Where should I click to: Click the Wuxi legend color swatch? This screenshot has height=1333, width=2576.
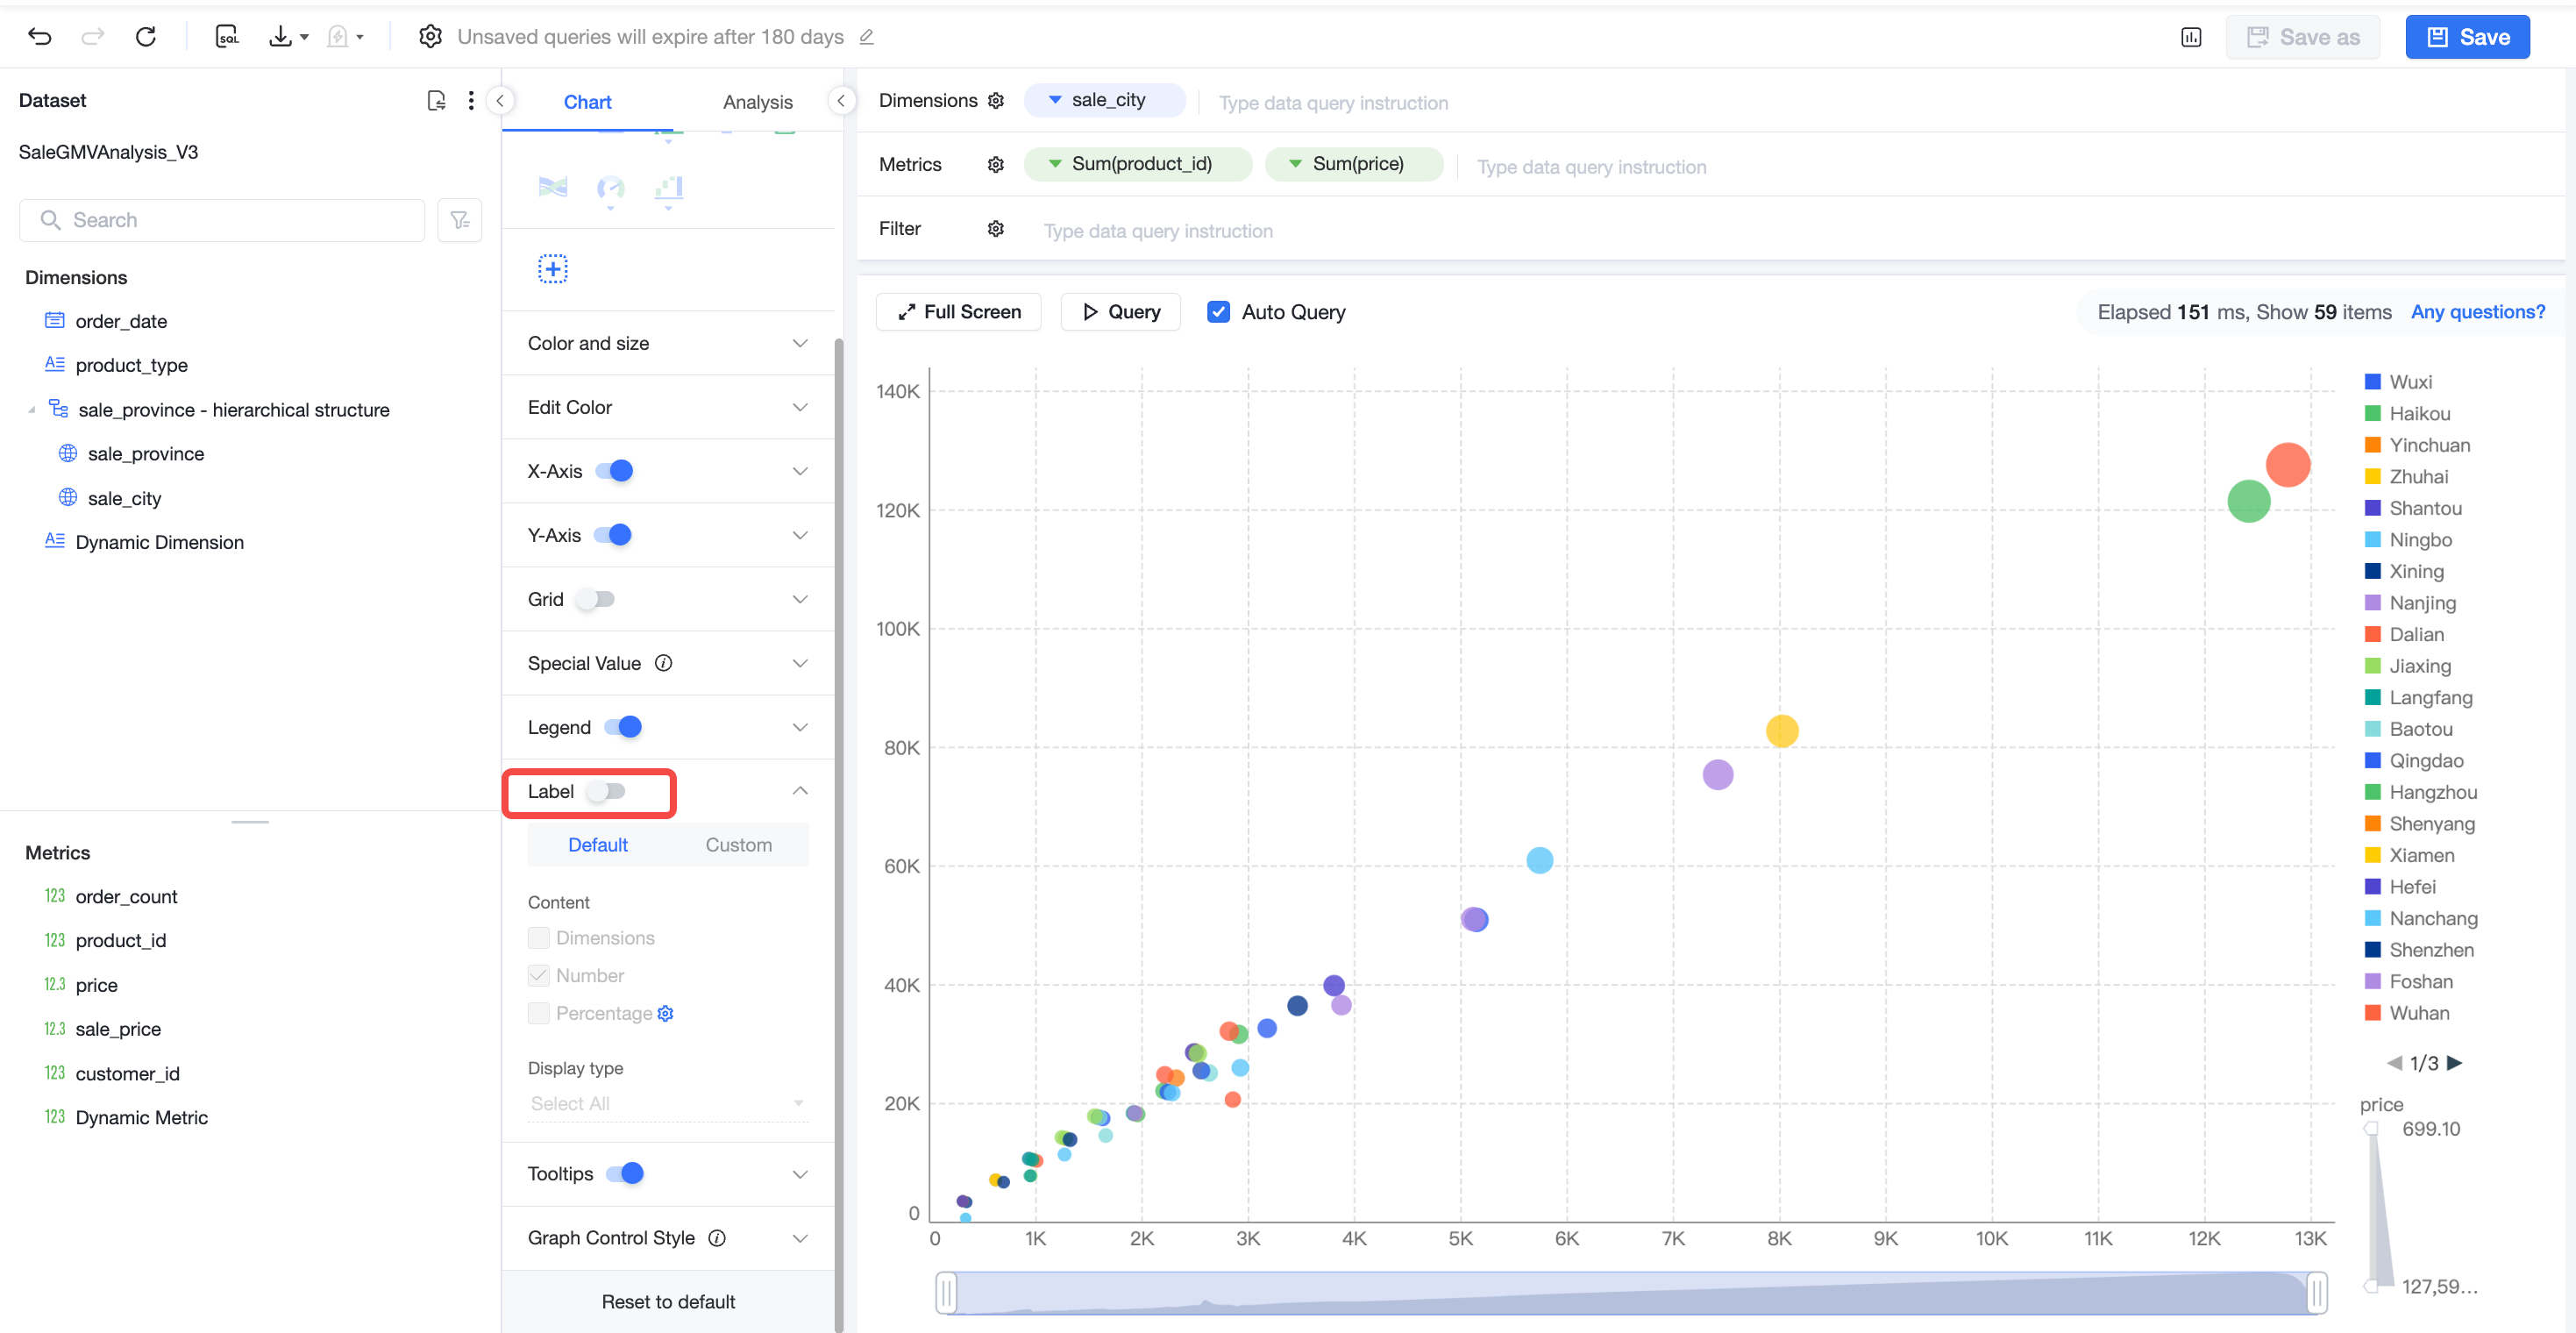2372,382
